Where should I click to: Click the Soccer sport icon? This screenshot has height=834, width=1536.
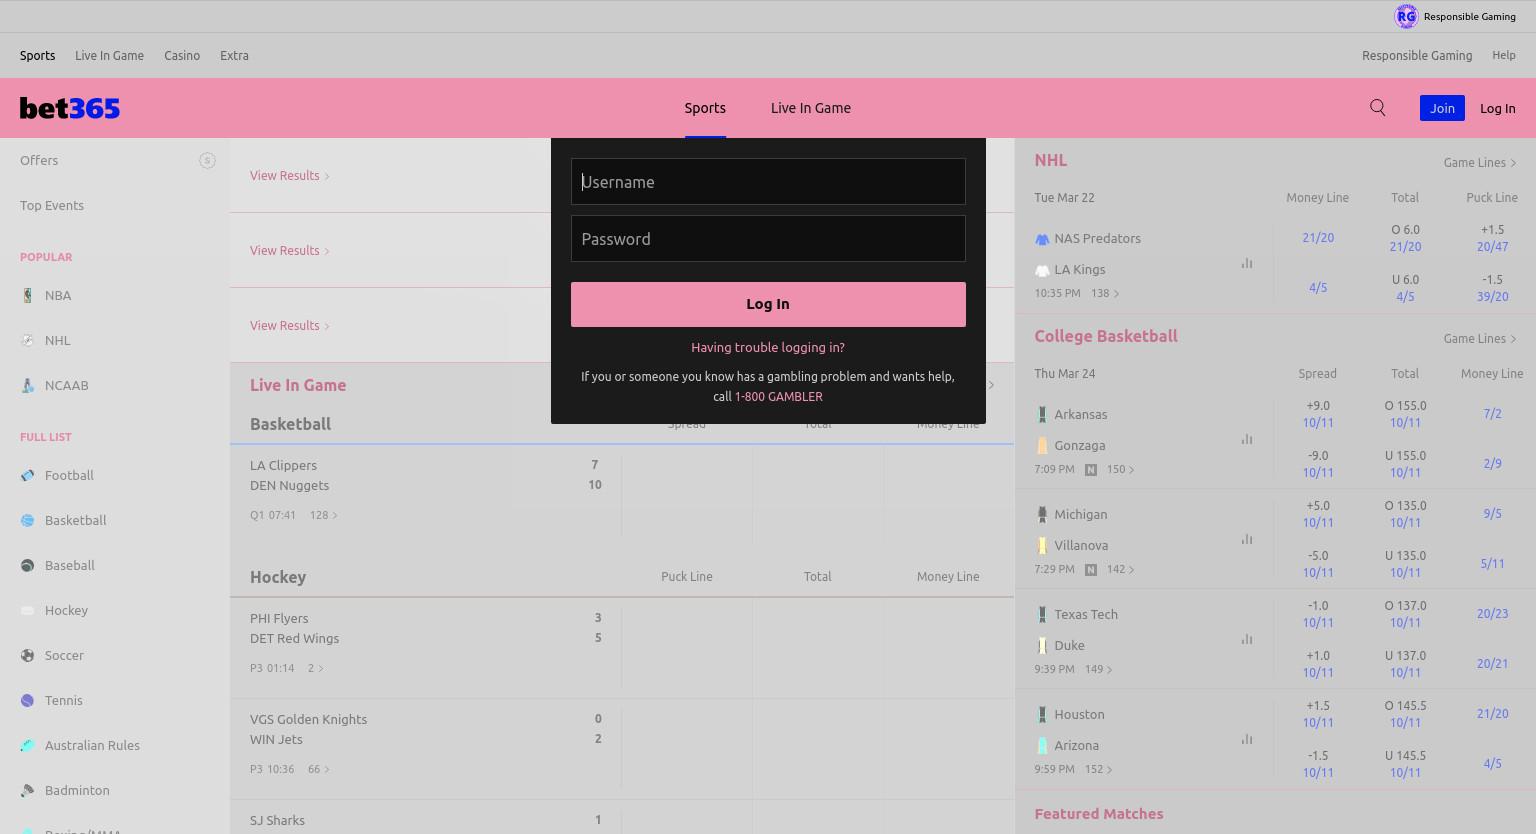point(27,655)
